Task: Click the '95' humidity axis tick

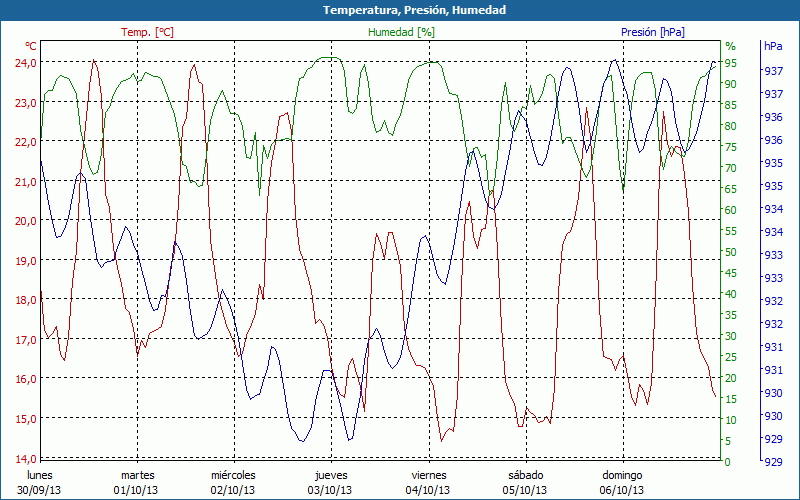Action: (731, 63)
